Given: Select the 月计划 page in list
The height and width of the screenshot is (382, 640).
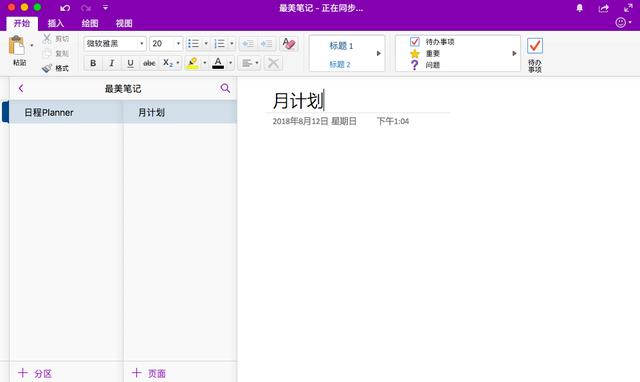Looking at the screenshot, I should pyautogui.click(x=180, y=112).
